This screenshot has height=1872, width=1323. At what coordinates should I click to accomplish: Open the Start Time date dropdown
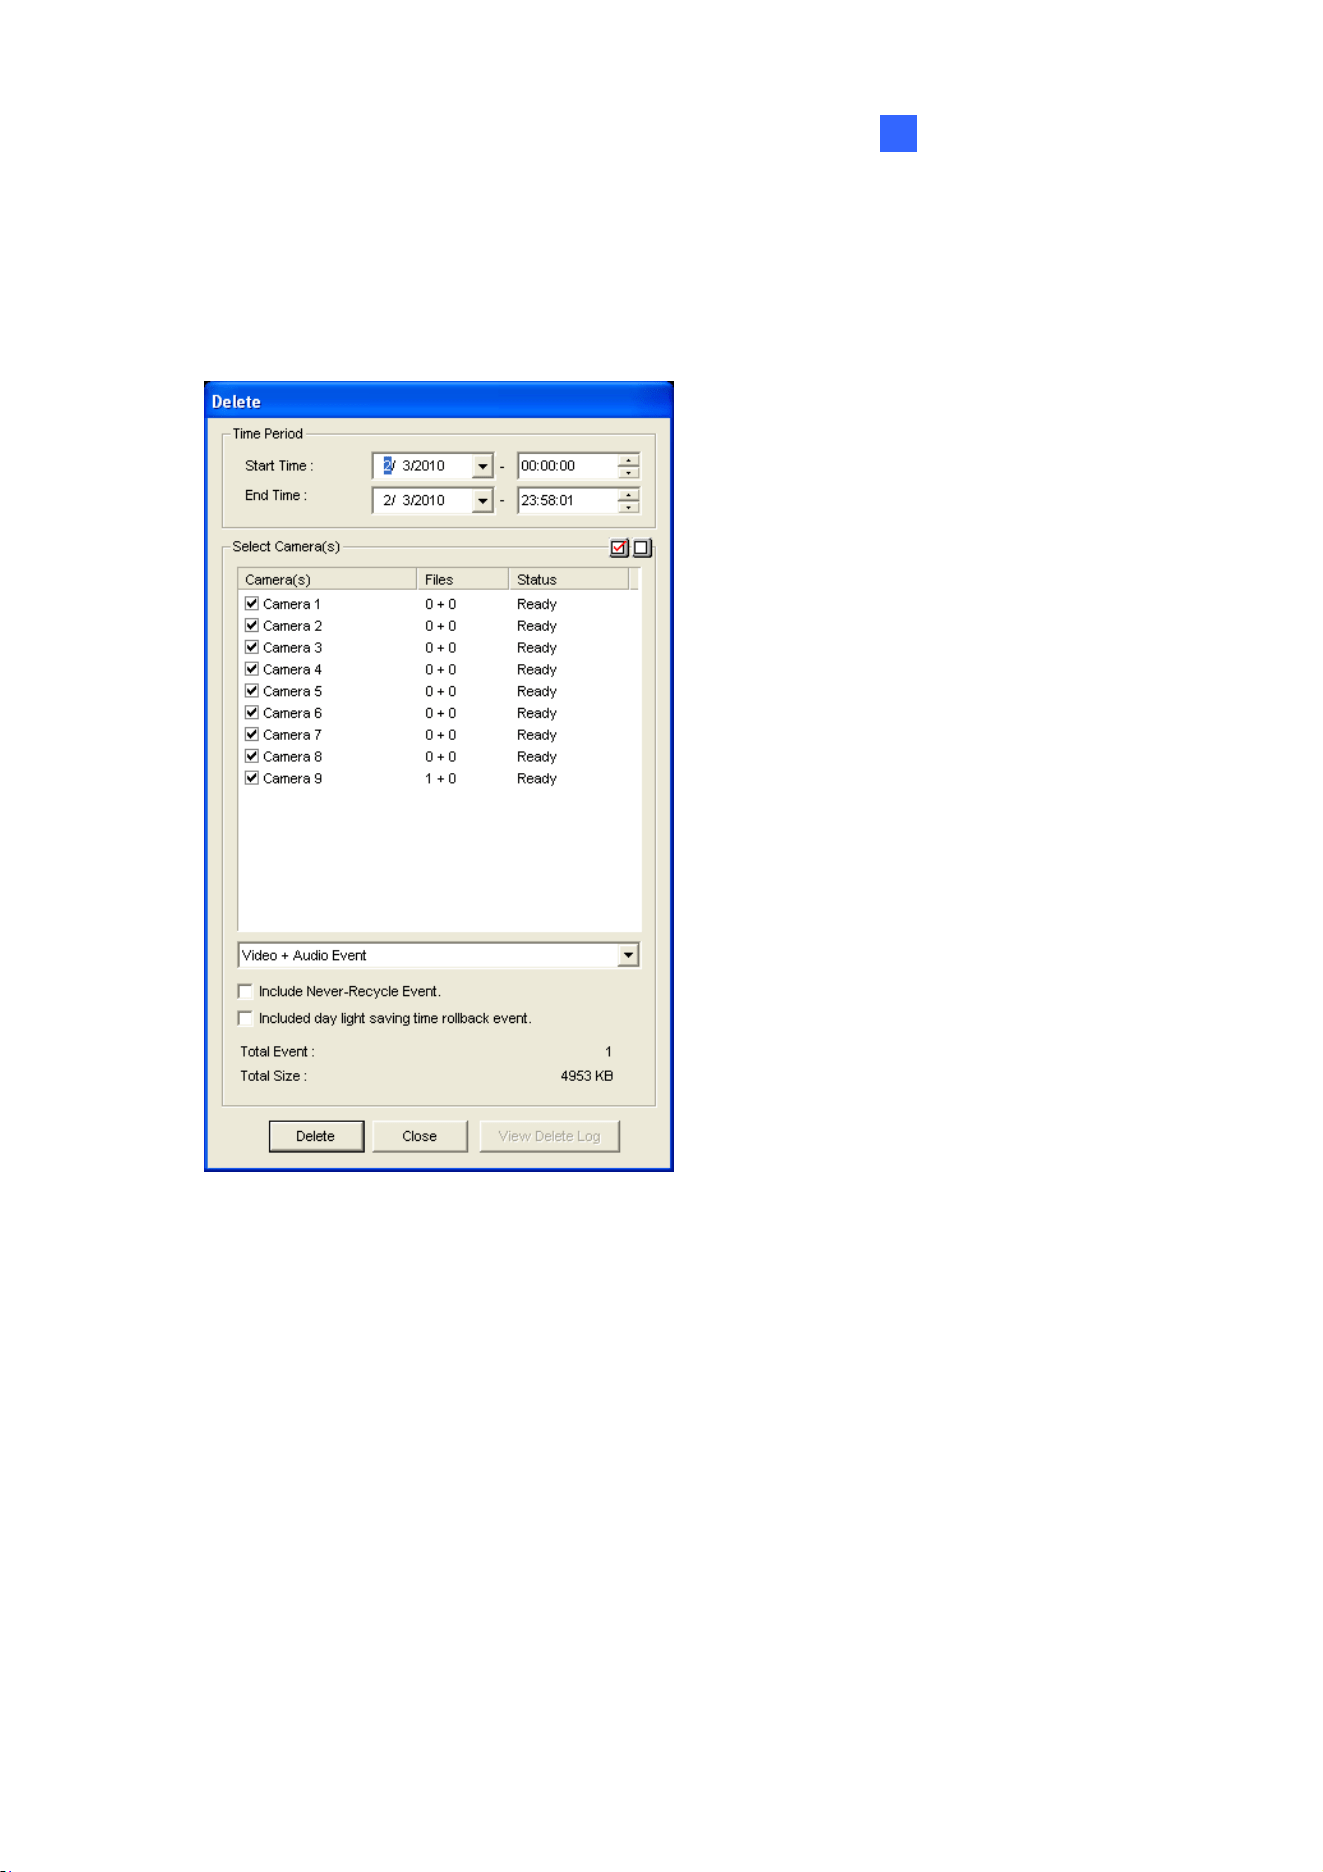(x=483, y=467)
